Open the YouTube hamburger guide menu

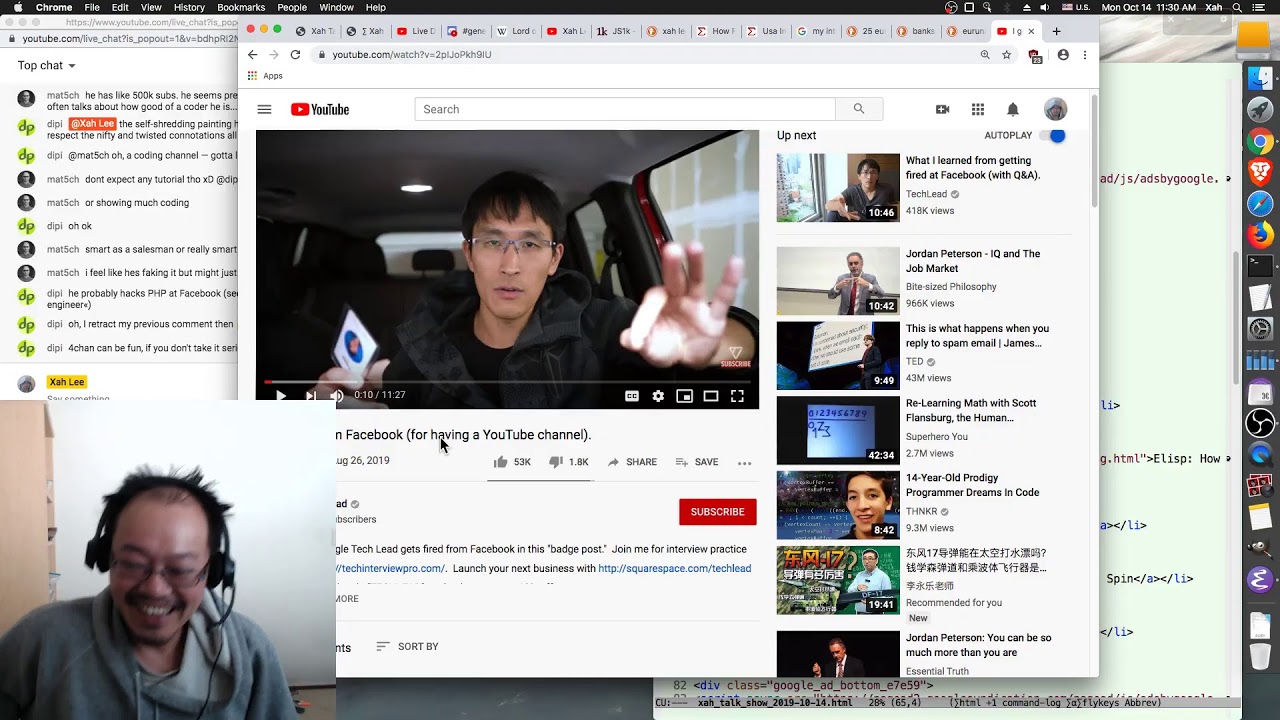coord(264,109)
